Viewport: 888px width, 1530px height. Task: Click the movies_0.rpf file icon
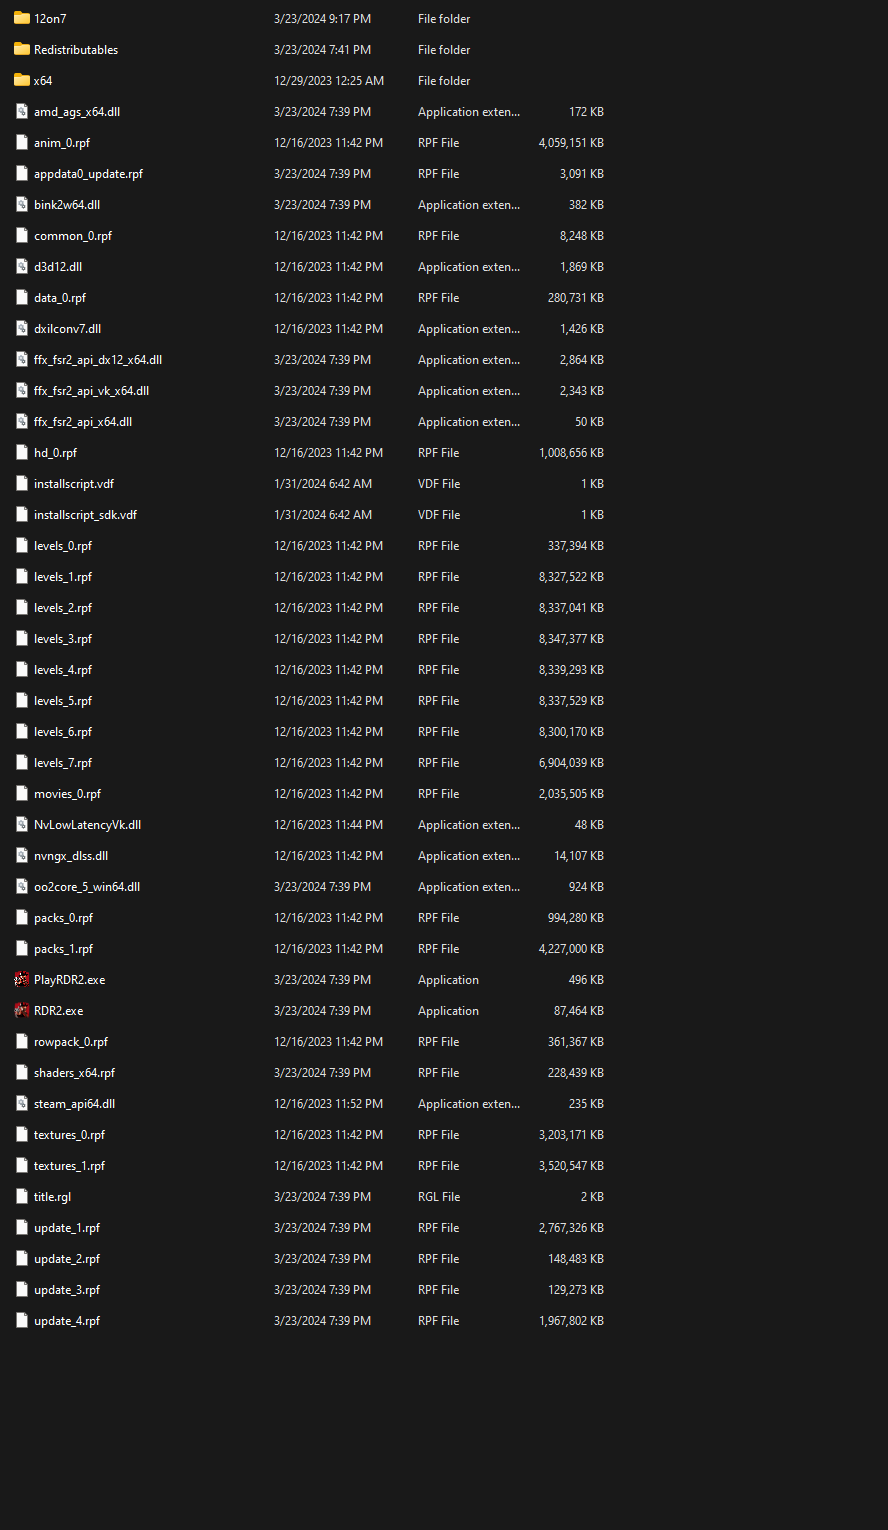[x=22, y=793]
